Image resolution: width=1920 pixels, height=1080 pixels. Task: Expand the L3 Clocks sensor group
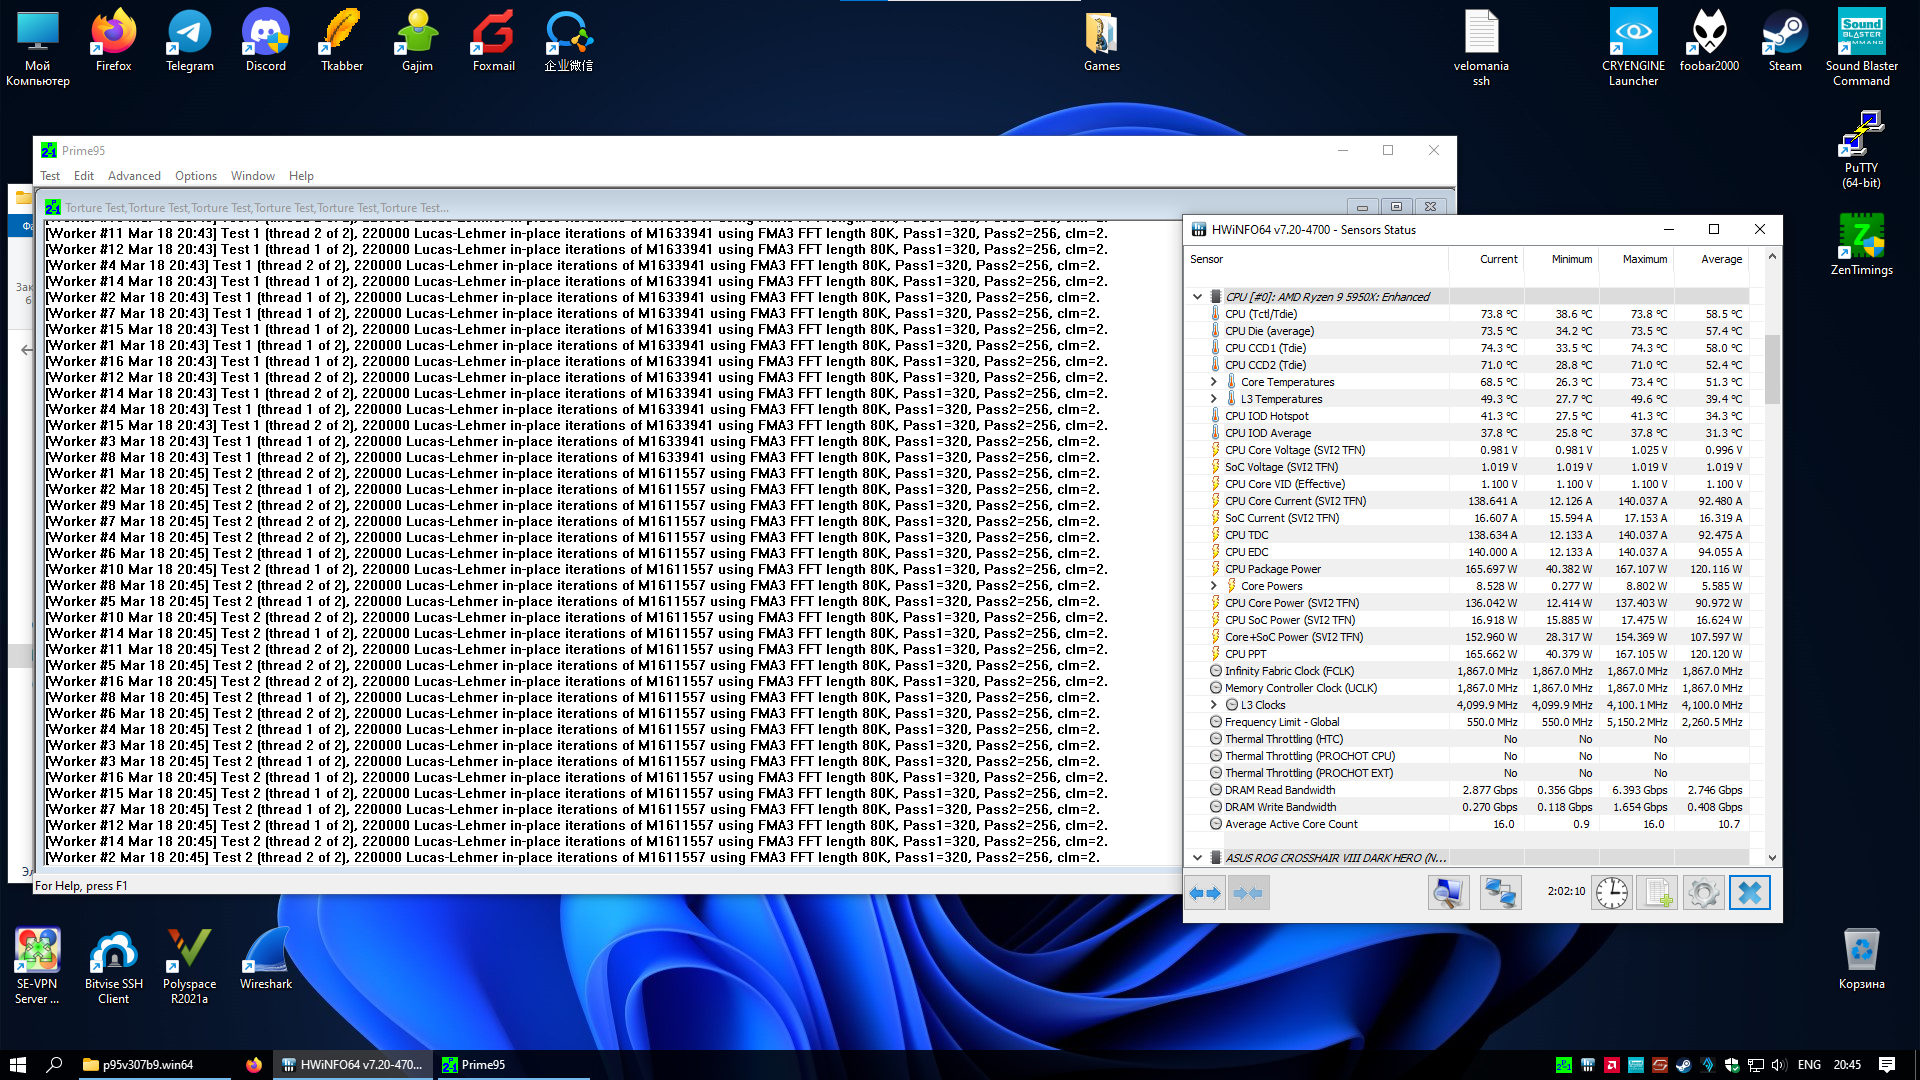coord(1214,705)
